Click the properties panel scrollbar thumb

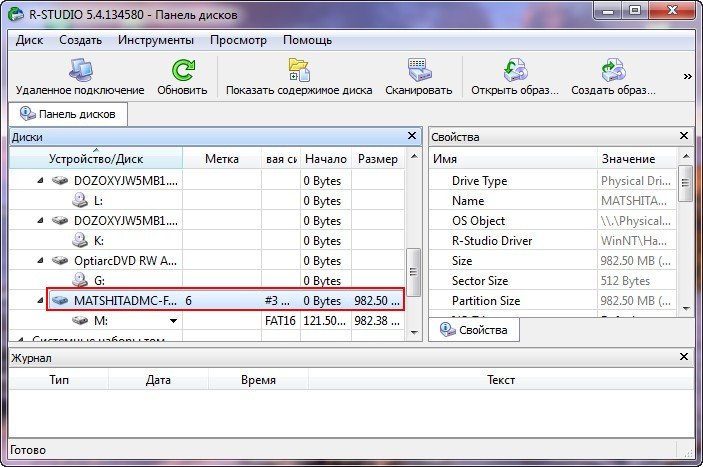tap(685, 183)
